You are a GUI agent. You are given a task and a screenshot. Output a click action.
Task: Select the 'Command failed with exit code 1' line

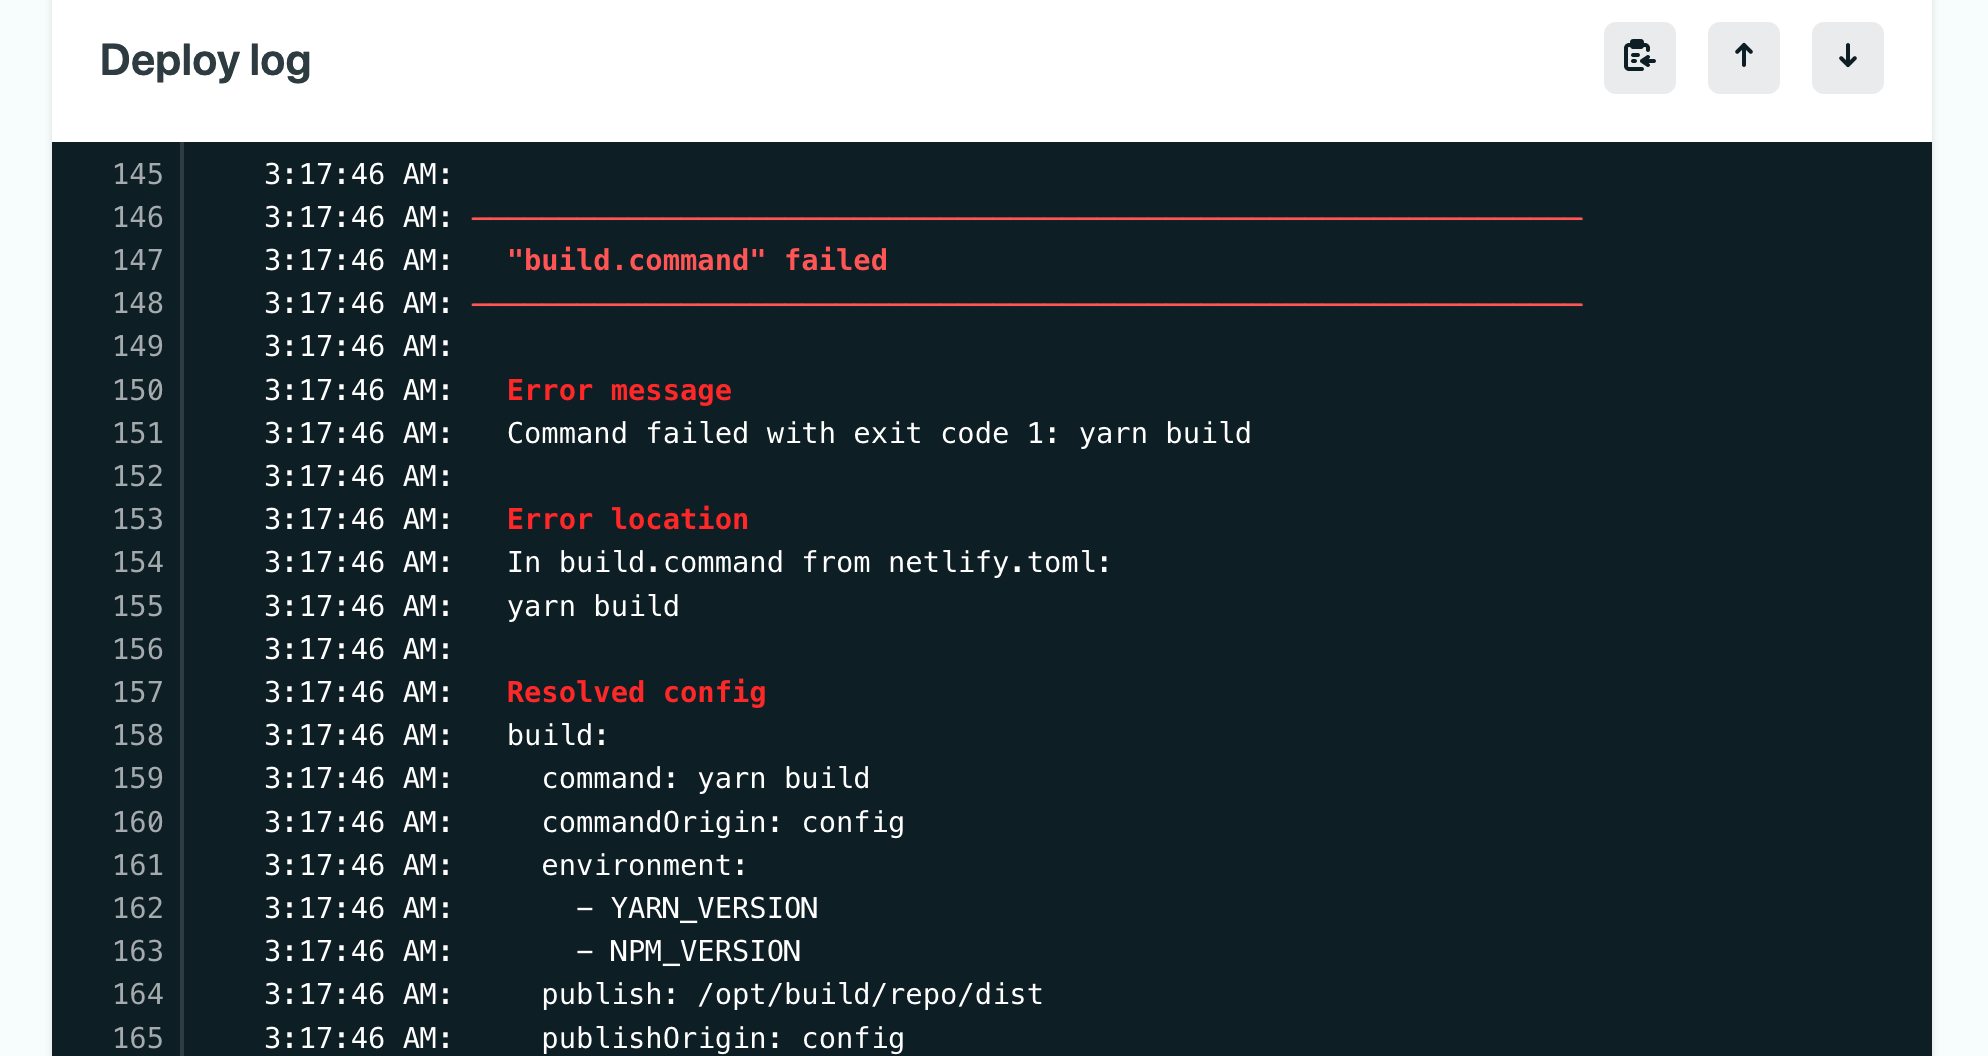(x=878, y=433)
